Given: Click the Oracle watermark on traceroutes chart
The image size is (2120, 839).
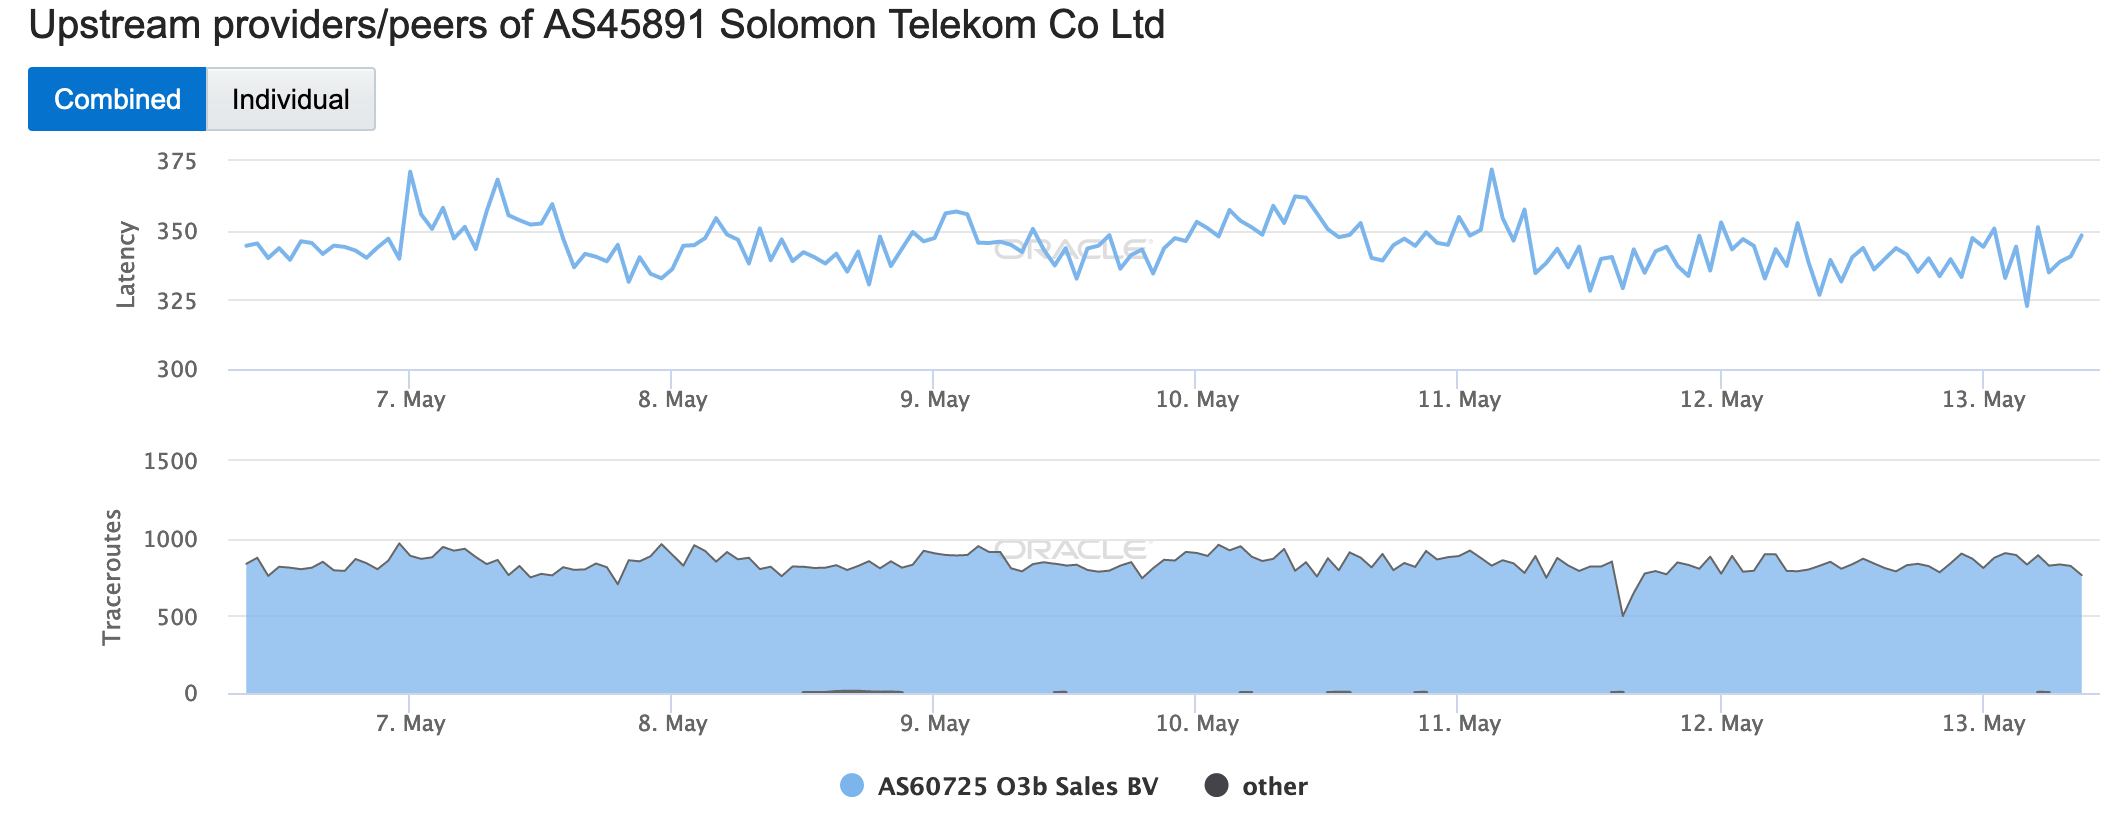Looking at the screenshot, I should 1073,549.
